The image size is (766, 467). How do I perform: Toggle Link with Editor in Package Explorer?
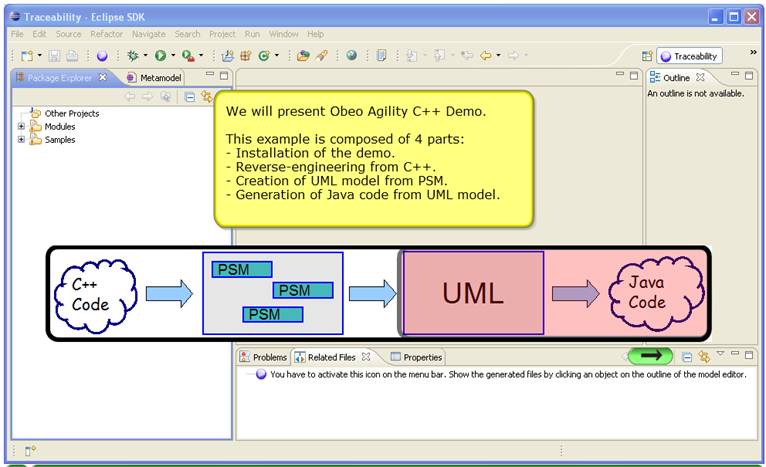(206, 97)
